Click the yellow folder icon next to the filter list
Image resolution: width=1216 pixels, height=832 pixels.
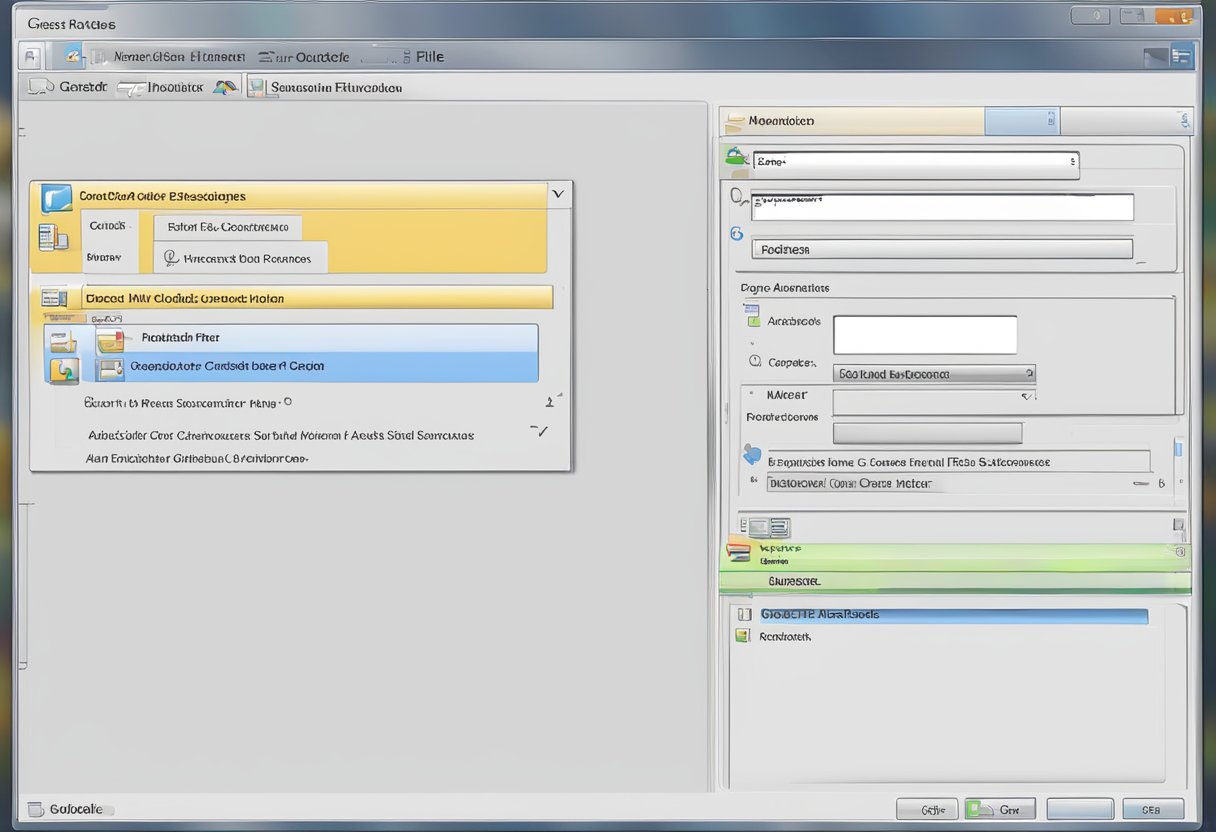click(61, 341)
